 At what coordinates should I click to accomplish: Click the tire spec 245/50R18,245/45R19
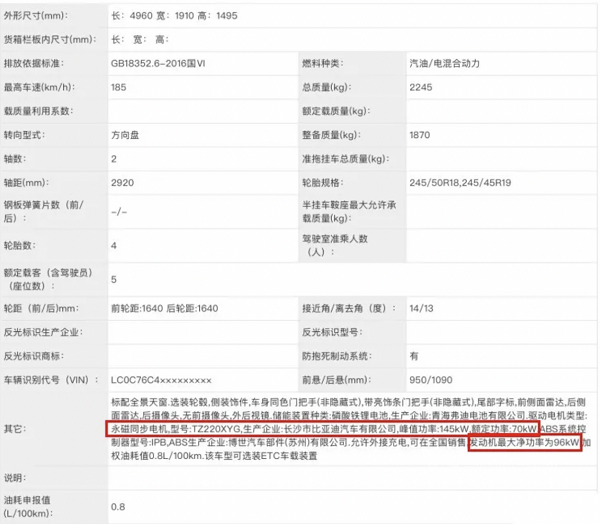click(x=462, y=183)
